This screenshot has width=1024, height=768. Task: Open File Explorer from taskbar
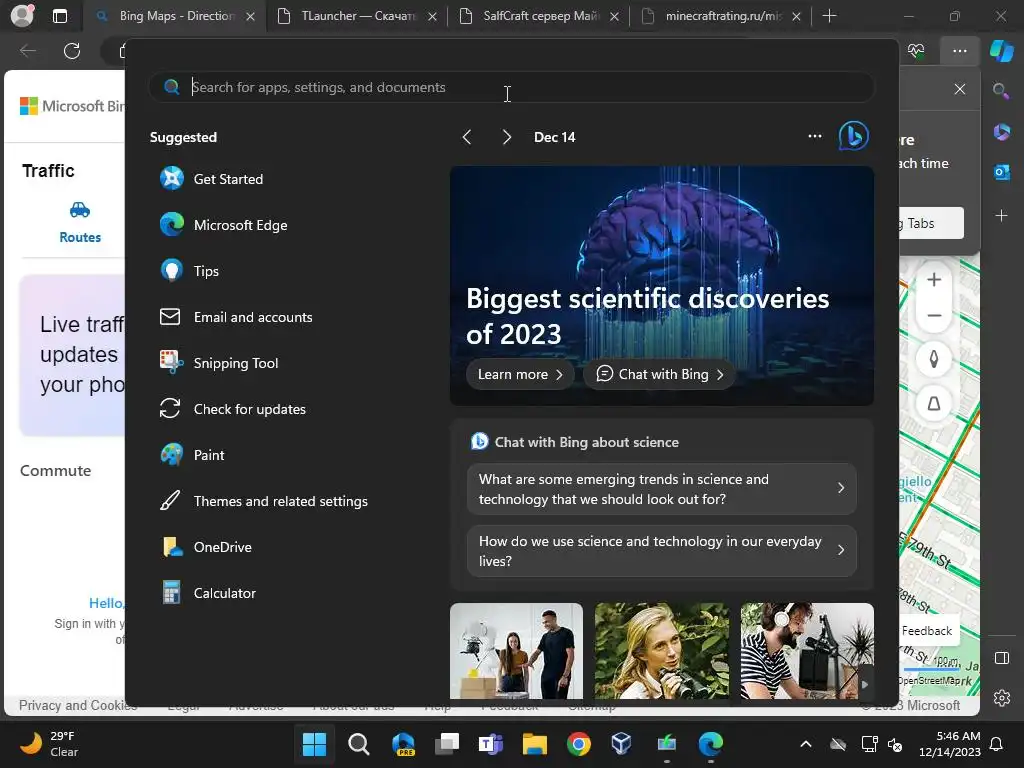534,744
